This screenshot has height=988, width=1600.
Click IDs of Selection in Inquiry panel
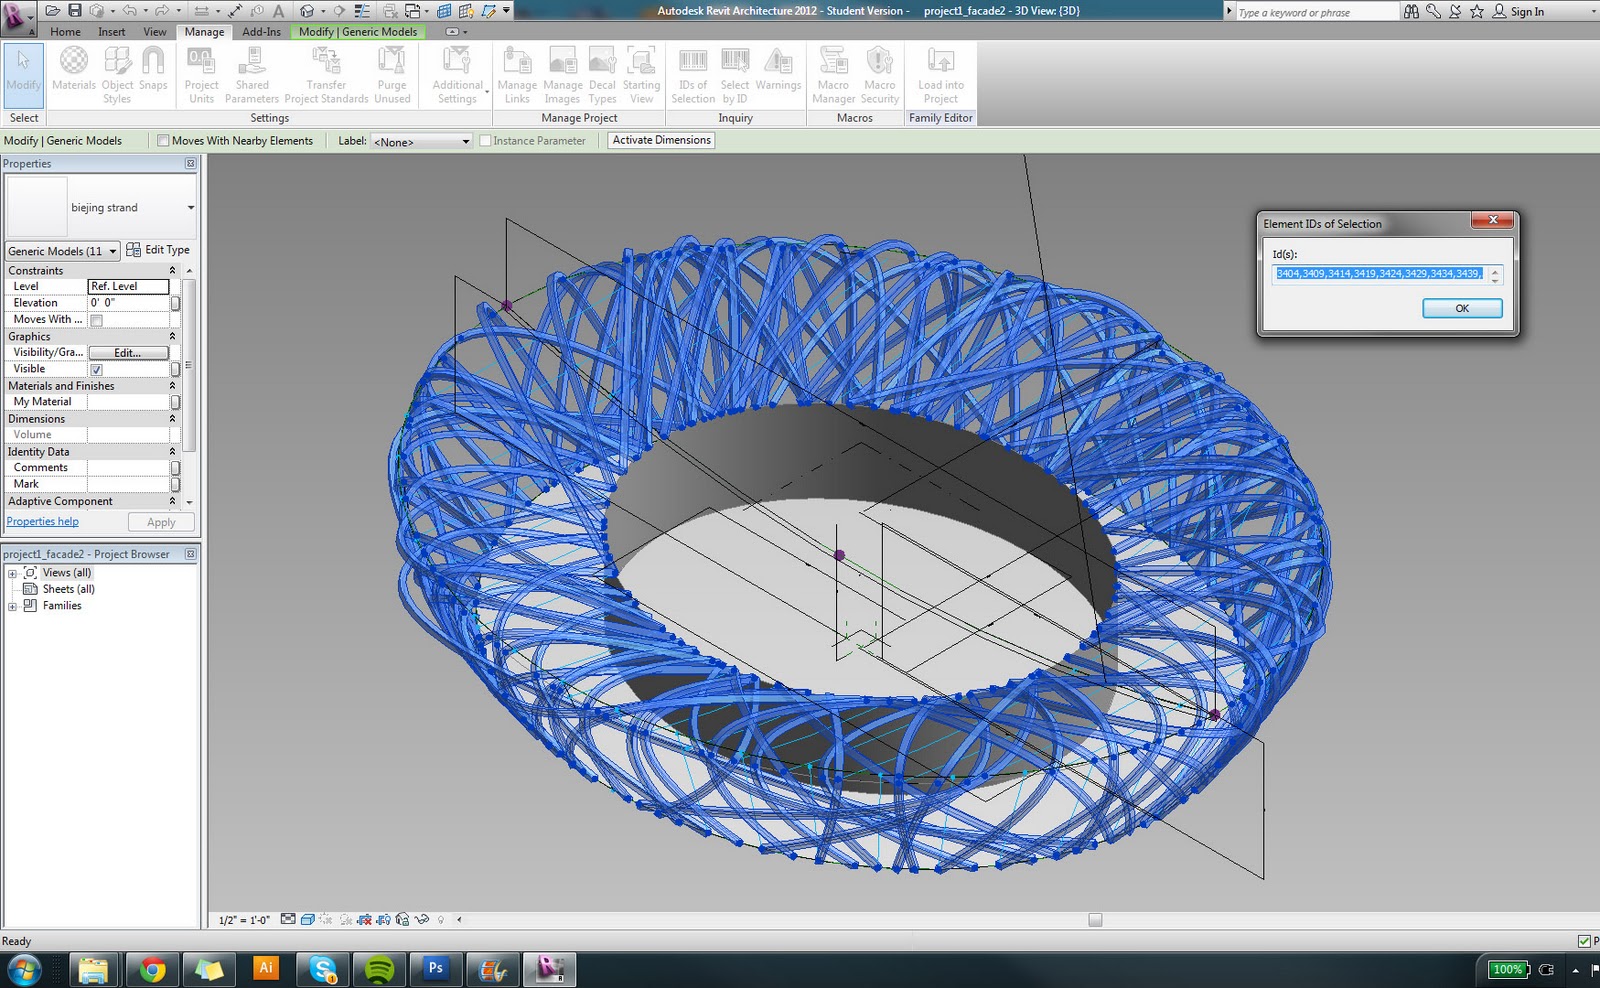point(692,75)
